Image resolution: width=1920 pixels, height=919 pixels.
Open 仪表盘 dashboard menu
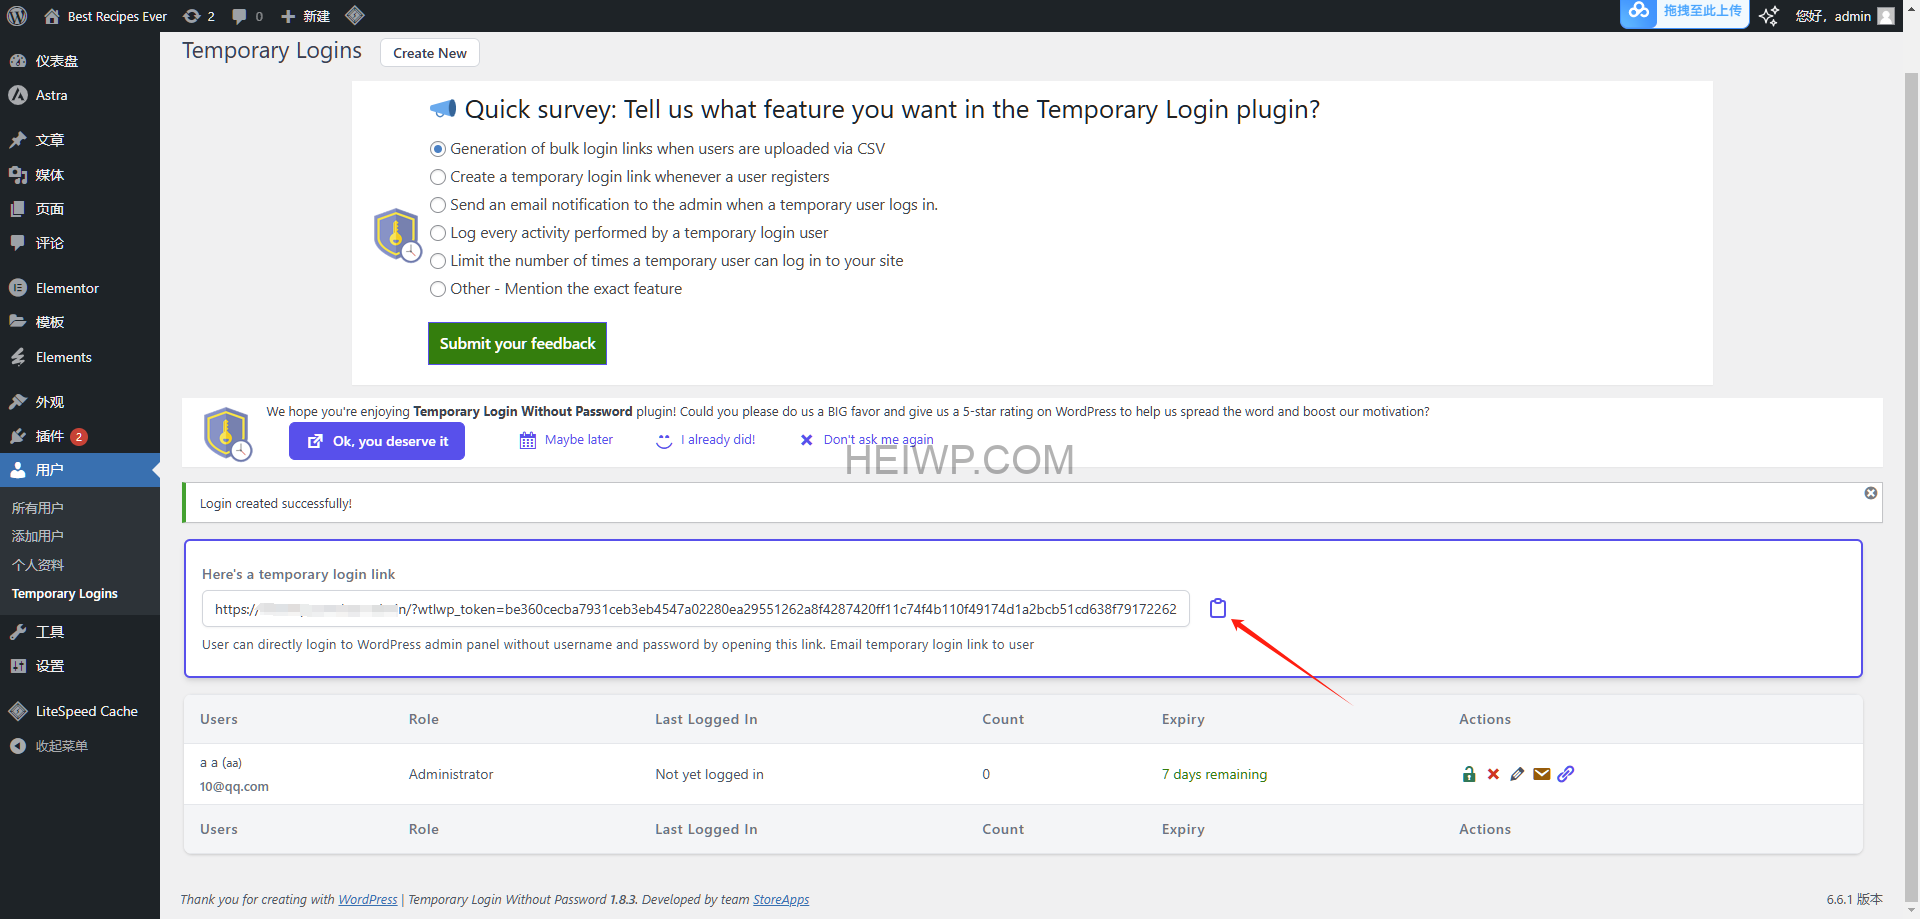tap(80, 61)
